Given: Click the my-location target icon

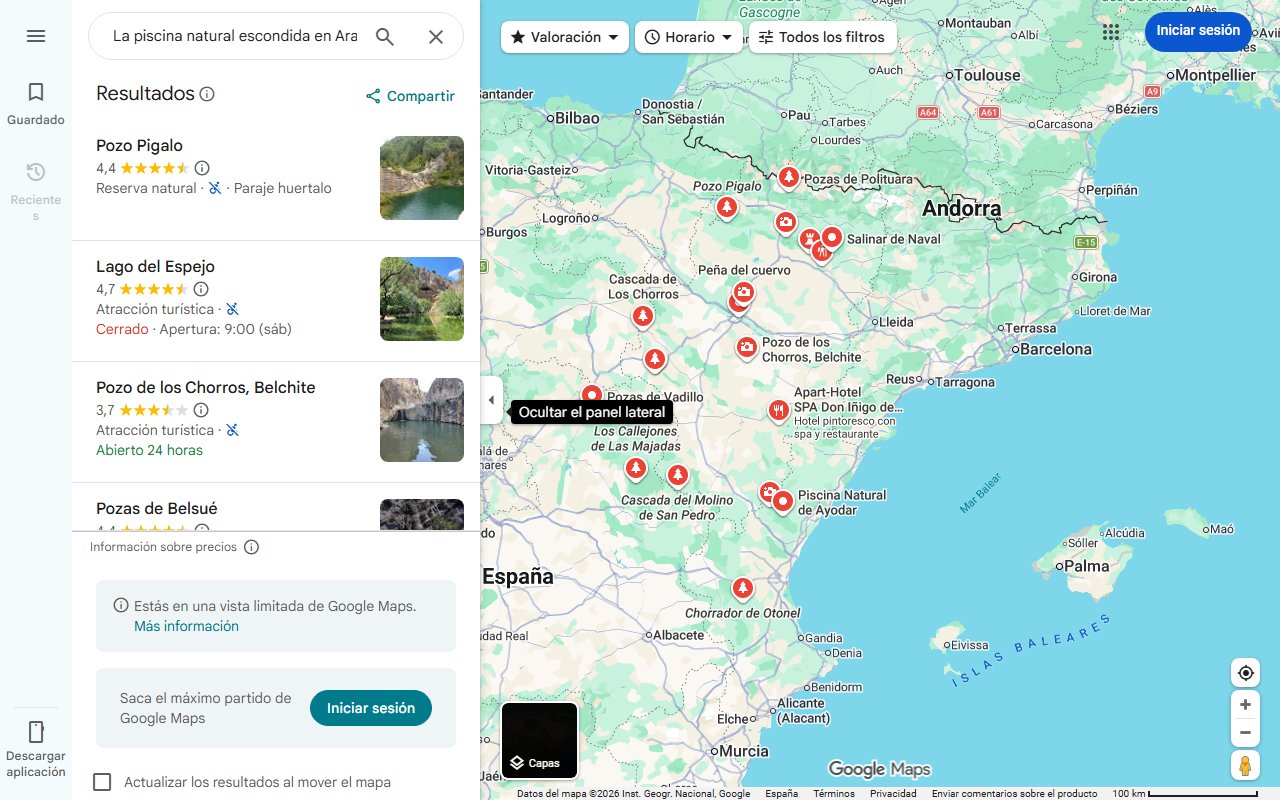Looking at the screenshot, I should tap(1245, 672).
